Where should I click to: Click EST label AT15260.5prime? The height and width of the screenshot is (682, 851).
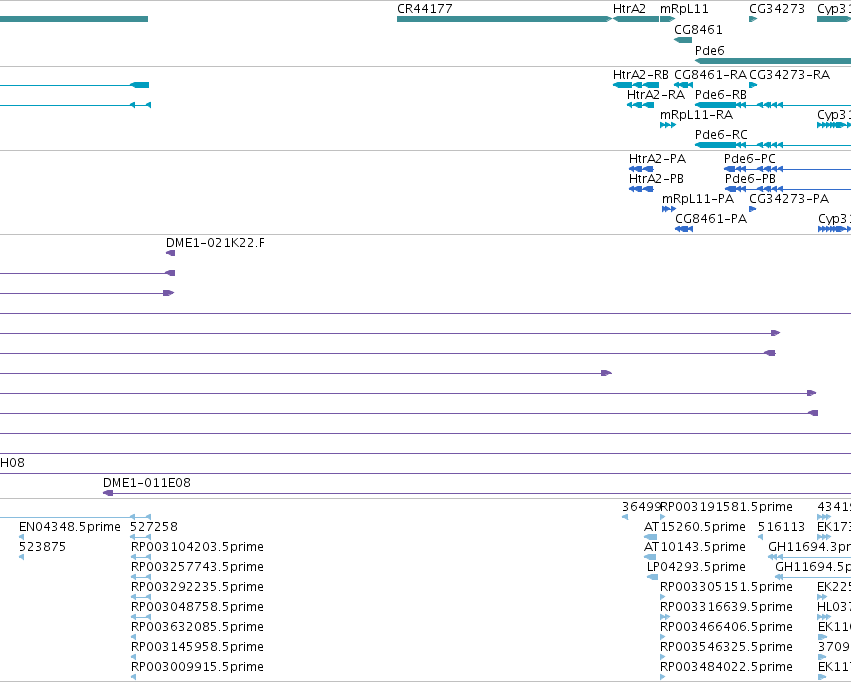pyautogui.click(x=695, y=527)
